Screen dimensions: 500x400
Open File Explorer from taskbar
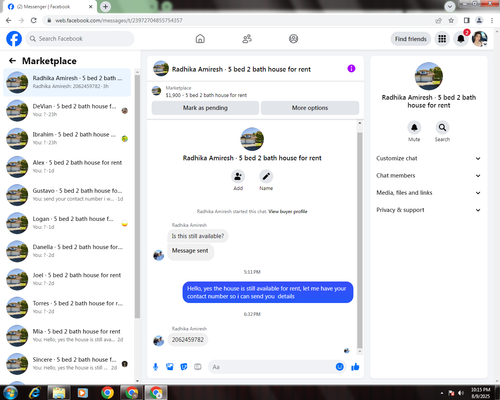point(59,393)
